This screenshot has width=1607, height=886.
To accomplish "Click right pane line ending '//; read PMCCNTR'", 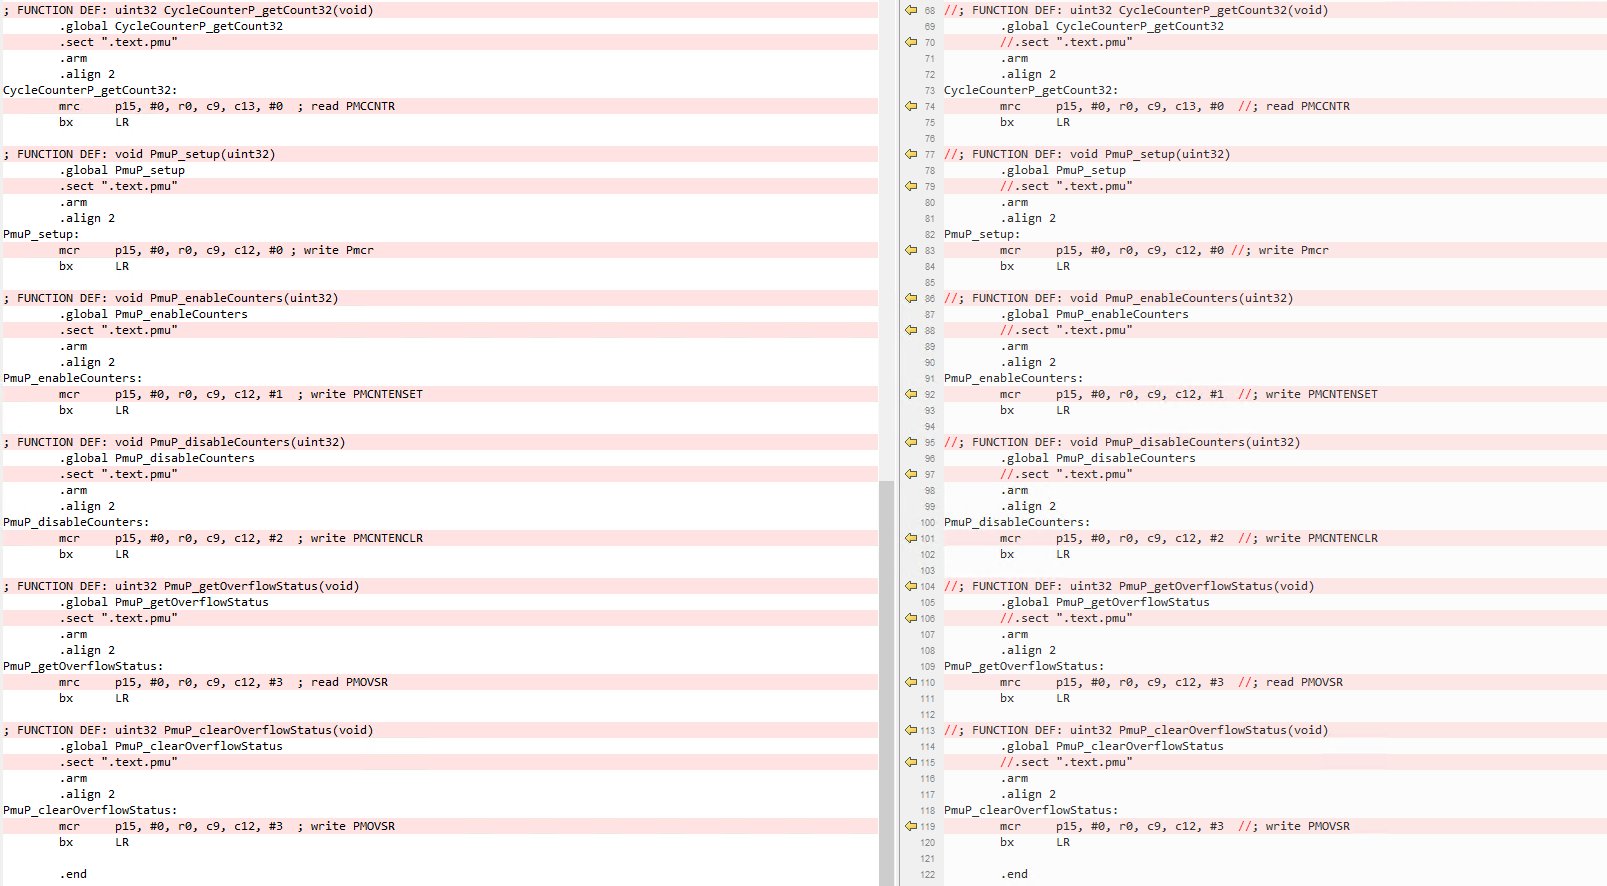I will pos(1275,106).
